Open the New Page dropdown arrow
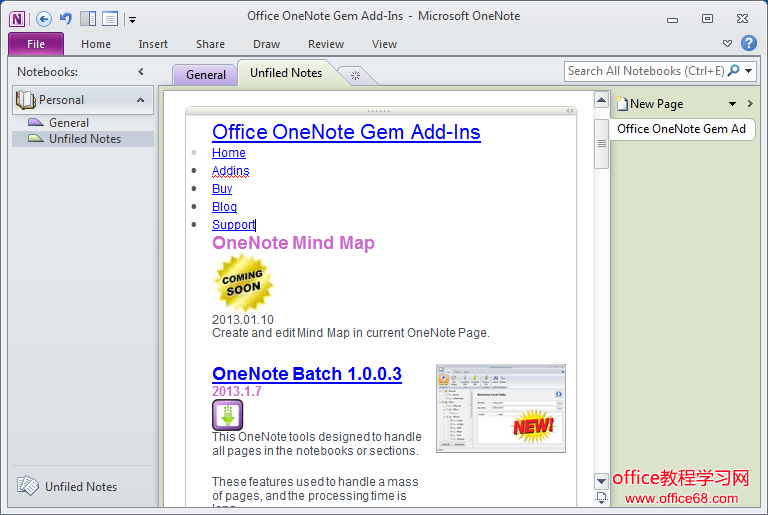Viewport: 768px width, 515px height. [732, 104]
